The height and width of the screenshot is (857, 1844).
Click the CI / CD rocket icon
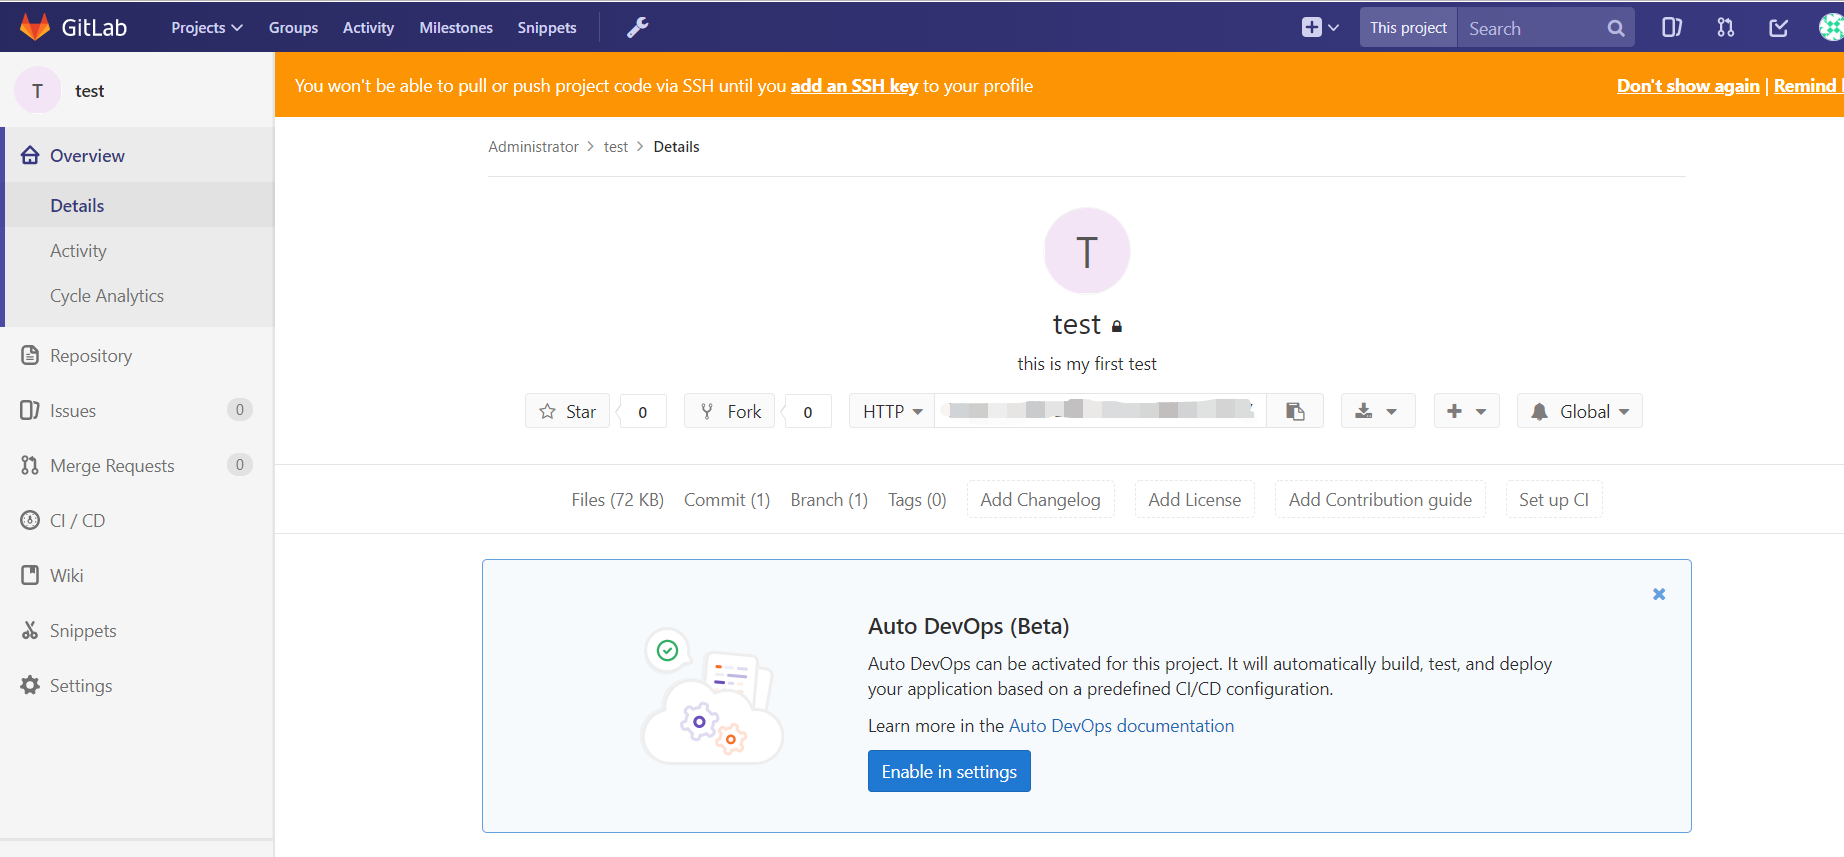coord(30,520)
